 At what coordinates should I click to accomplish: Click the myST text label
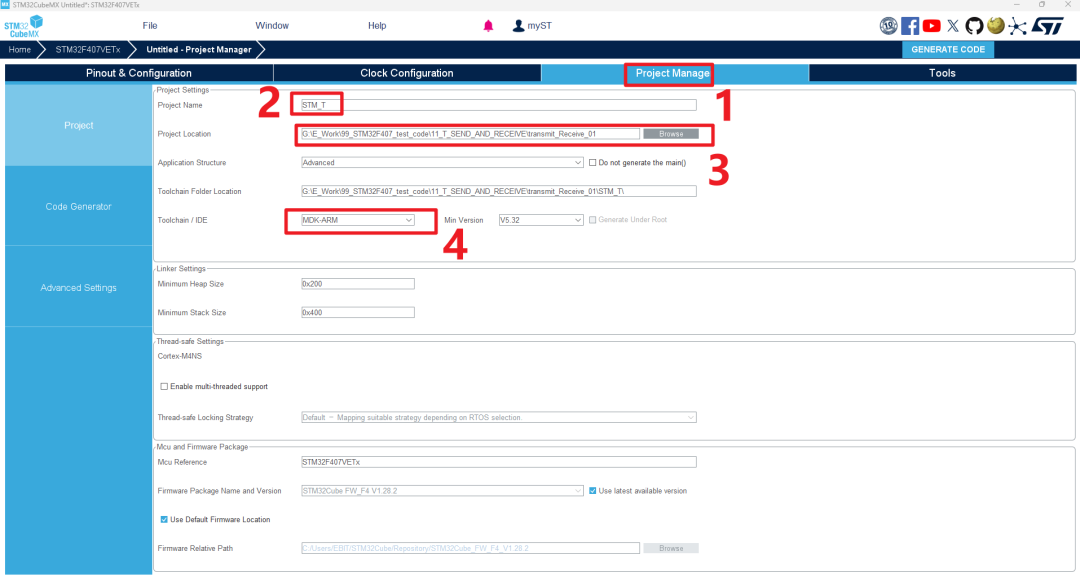click(x=539, y=26)
